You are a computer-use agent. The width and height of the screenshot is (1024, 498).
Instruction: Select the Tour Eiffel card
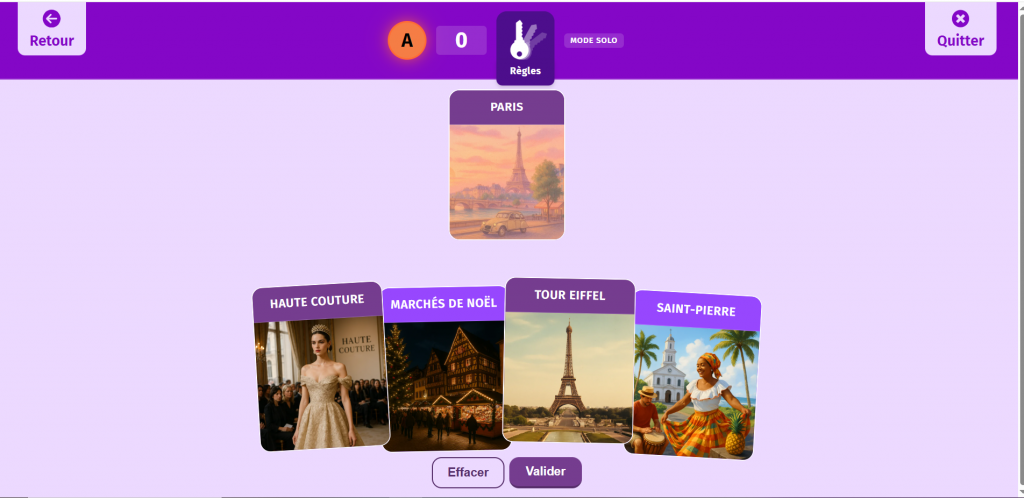[x=569, y=360]
